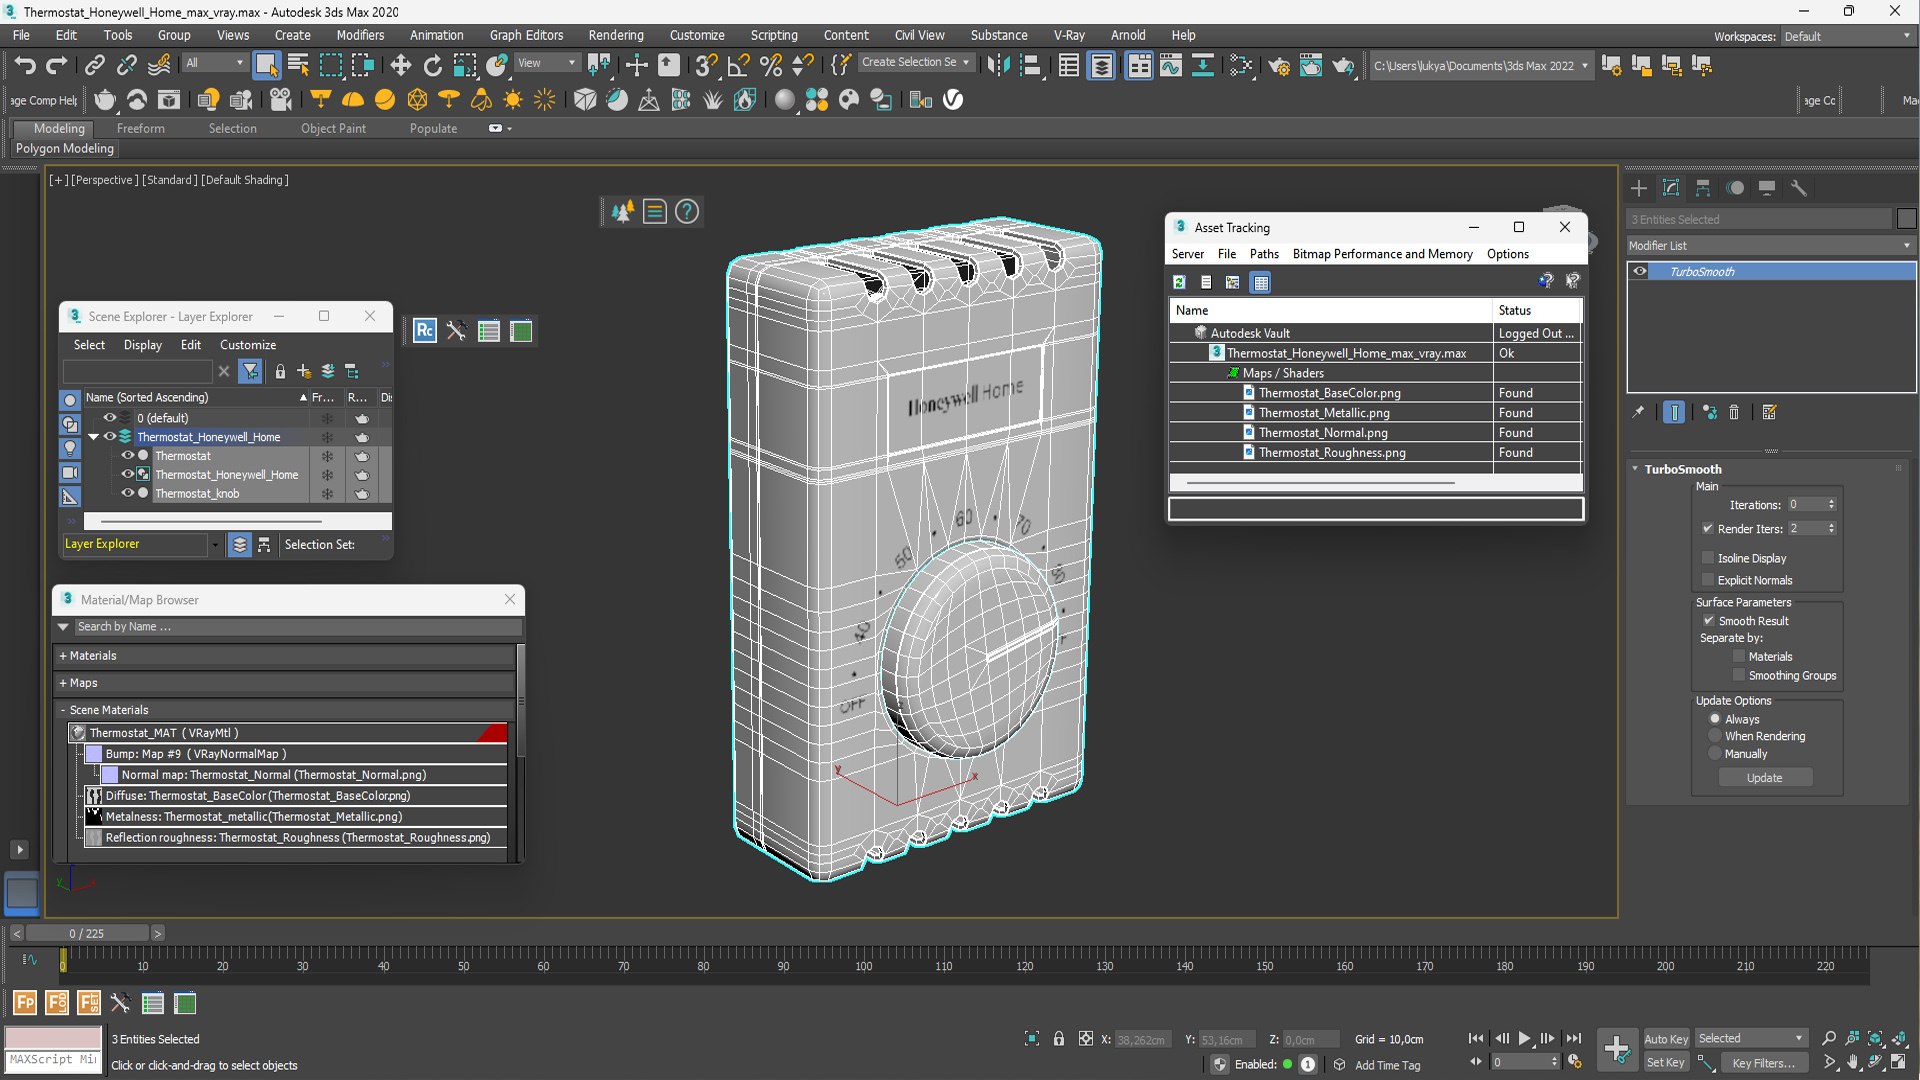Activate the Select and Move tool
Screen dimensions: 1920x1080
pos(400,66)
